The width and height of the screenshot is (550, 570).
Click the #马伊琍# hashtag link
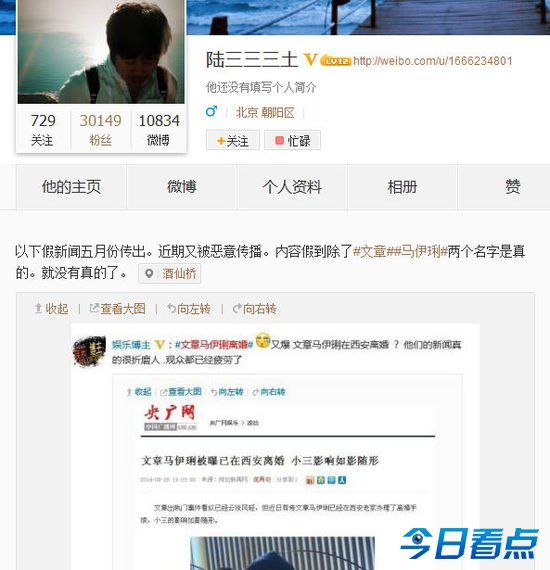pos(419,251)
